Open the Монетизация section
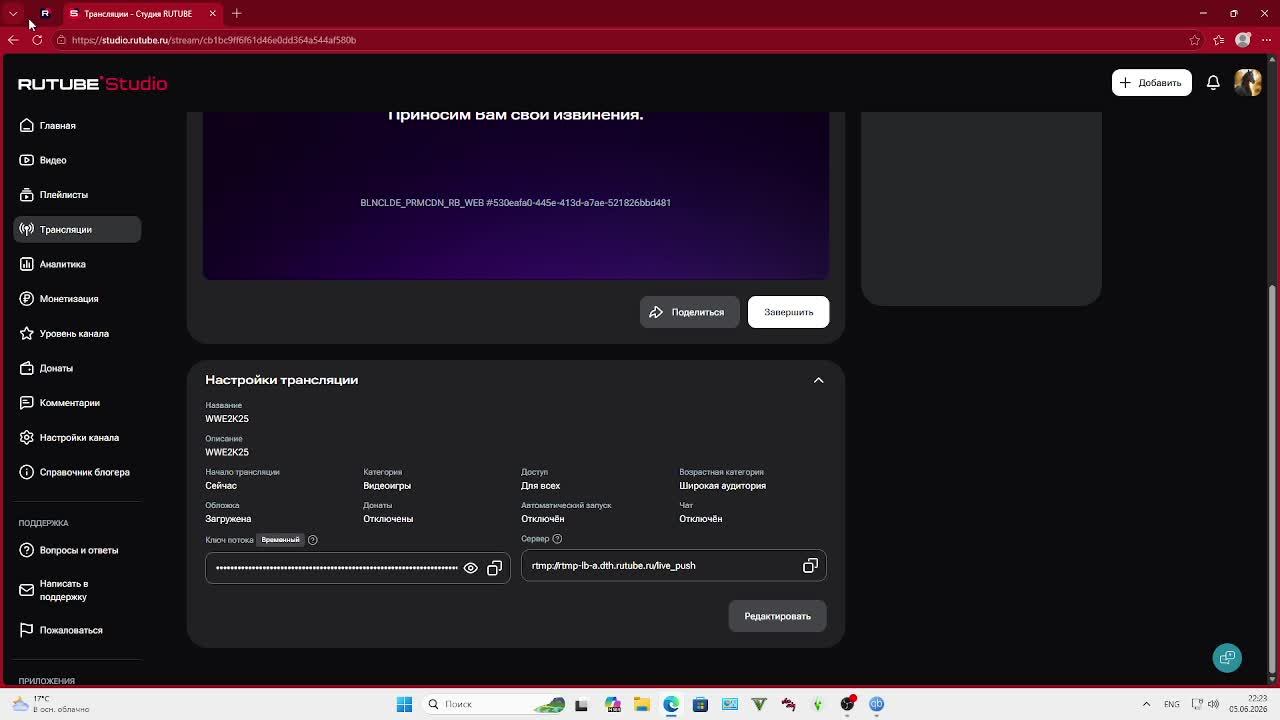 pyautogui.click(x=68, y=299)
